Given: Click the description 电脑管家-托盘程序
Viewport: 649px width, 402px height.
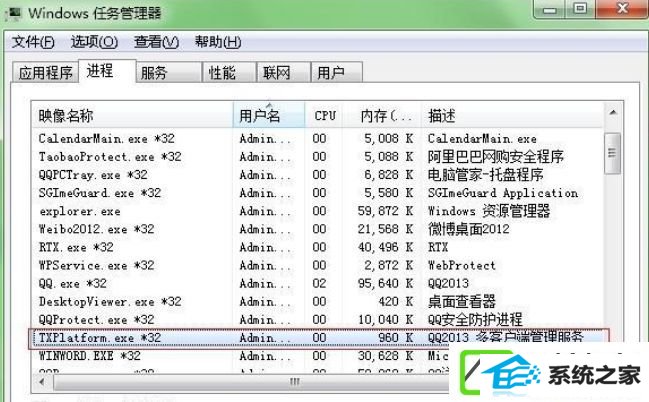Looking at the screenshot, I should [486, 175].
